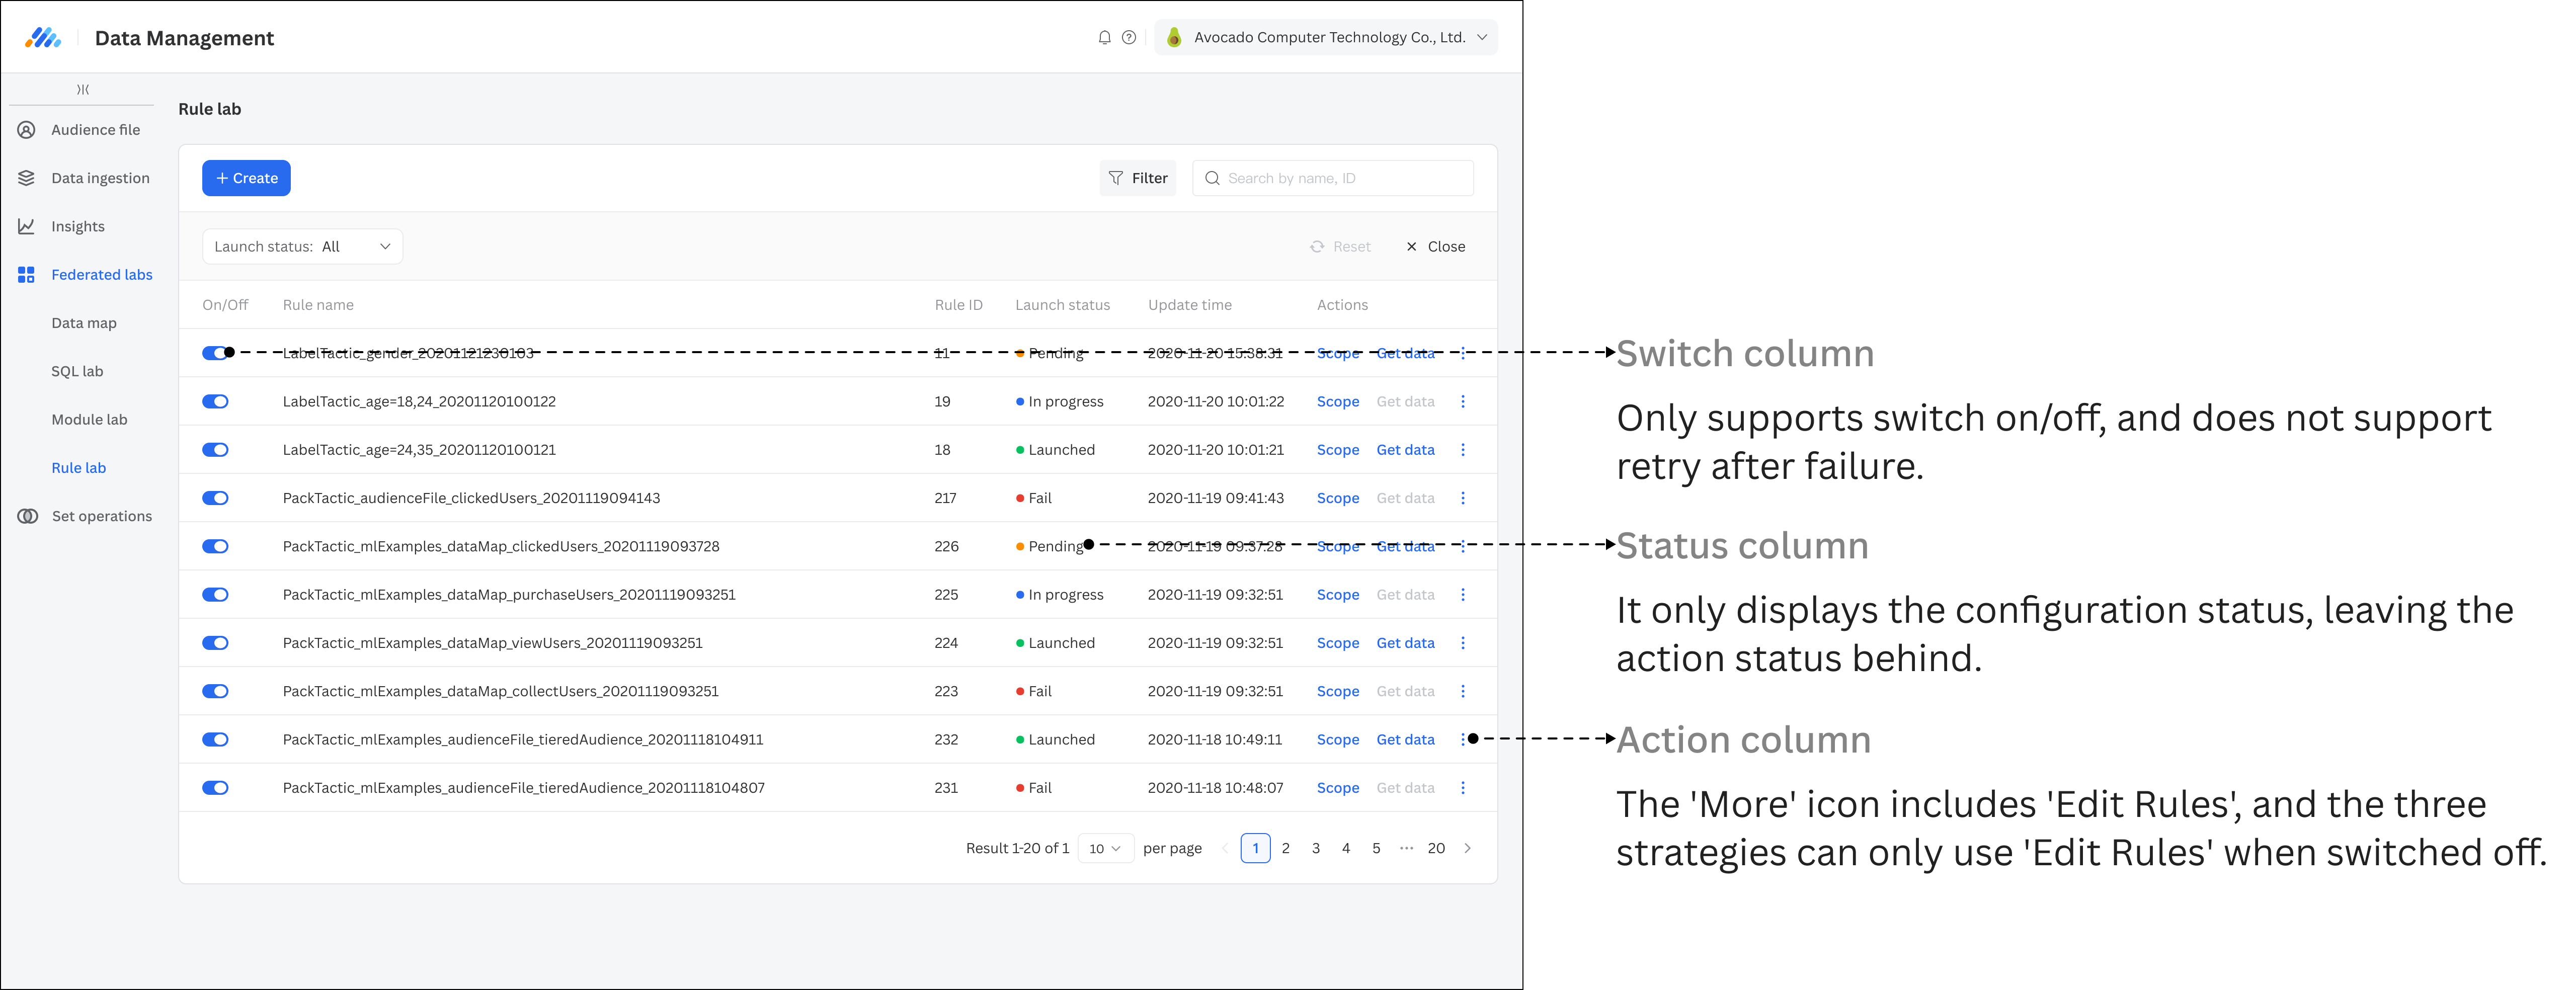Click the Search by name, ID field

coord(1333,178)
